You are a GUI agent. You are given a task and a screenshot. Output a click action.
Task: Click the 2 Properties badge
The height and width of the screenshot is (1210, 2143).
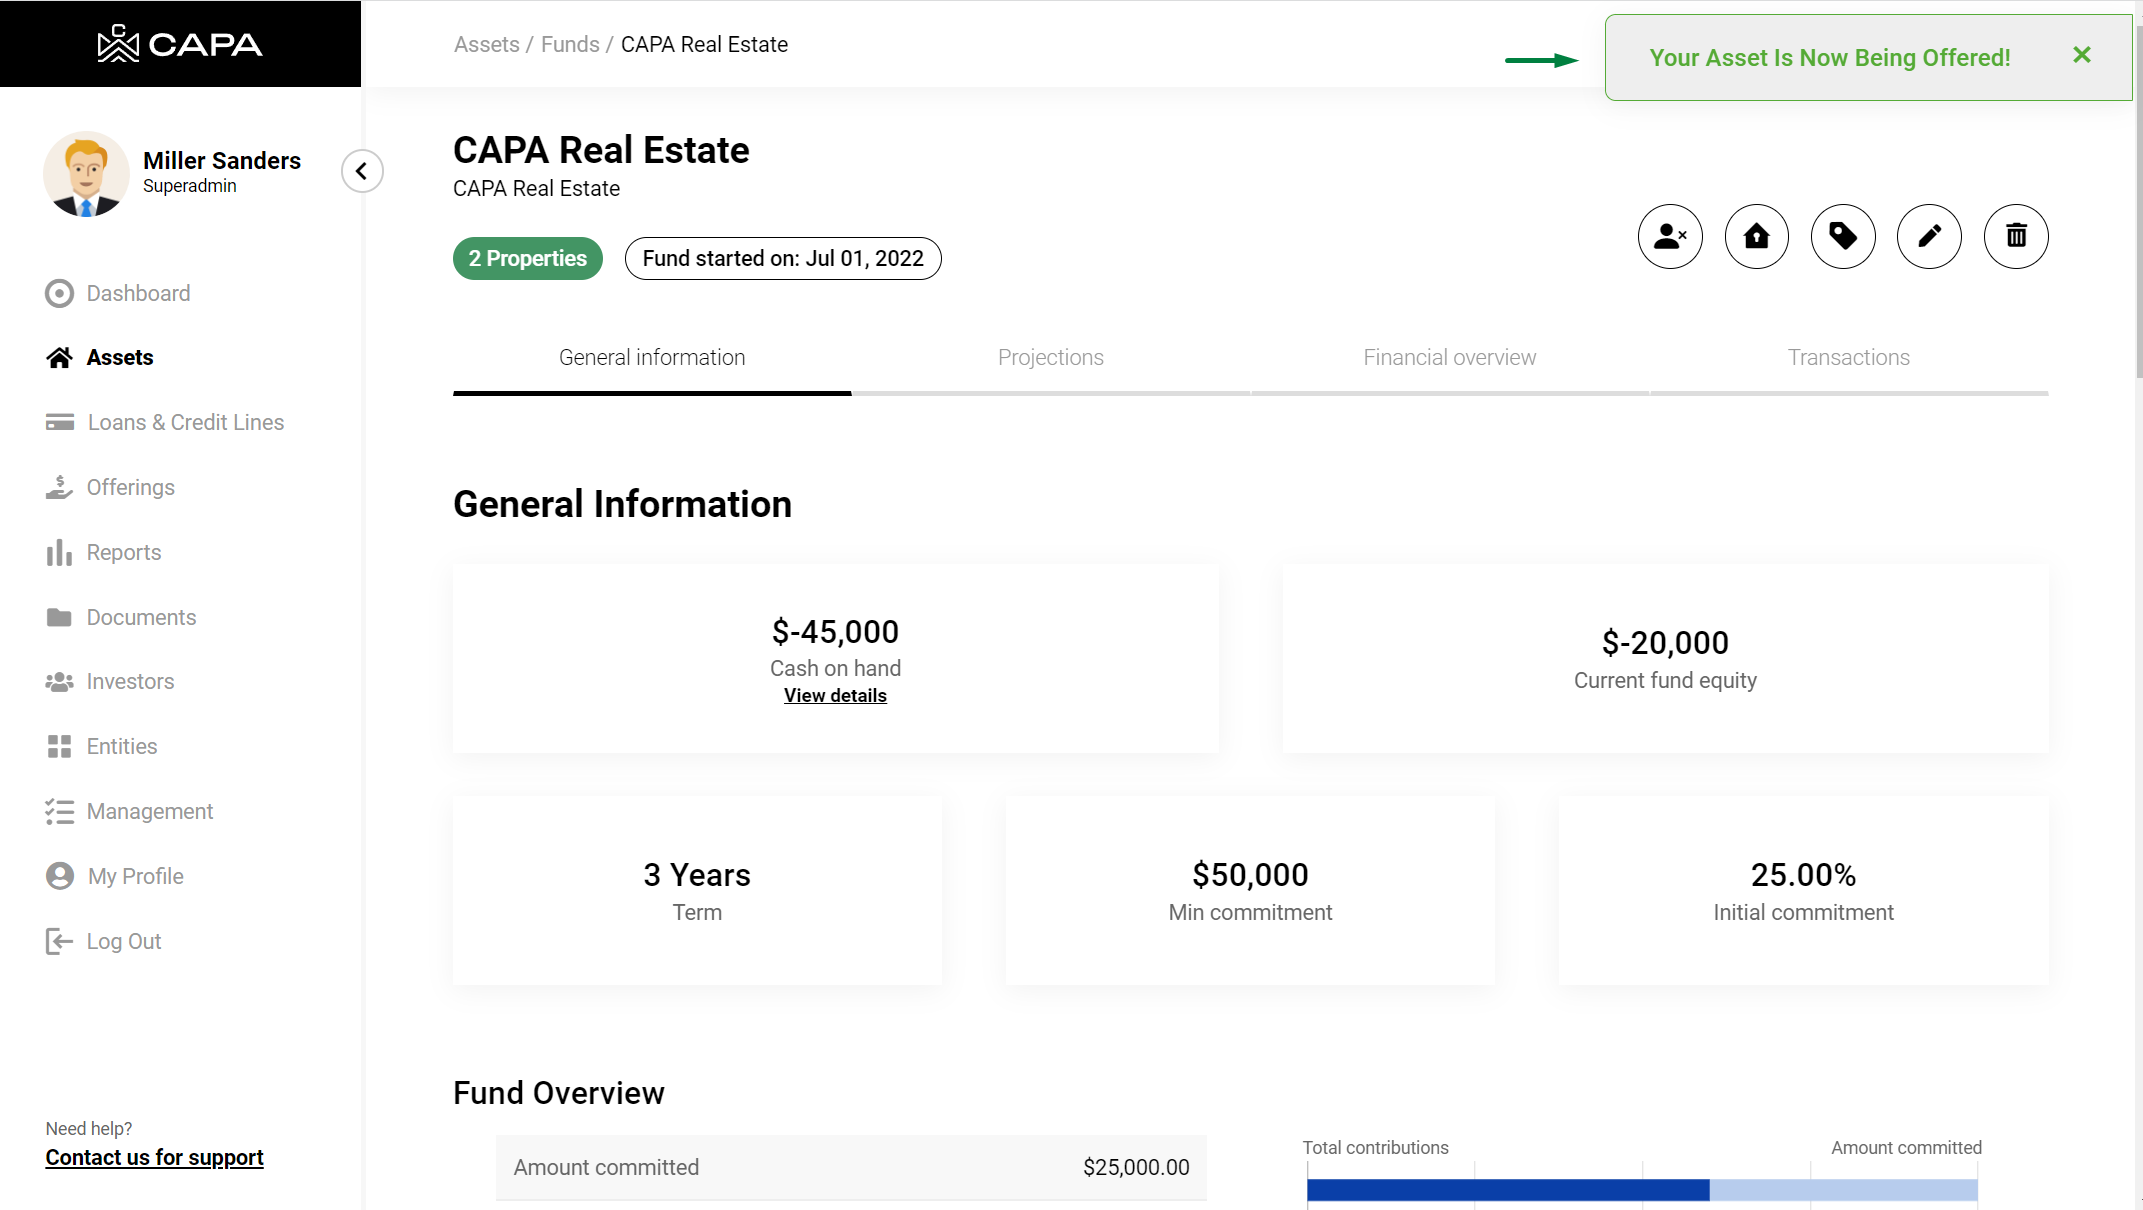click(x=528, y=259)
